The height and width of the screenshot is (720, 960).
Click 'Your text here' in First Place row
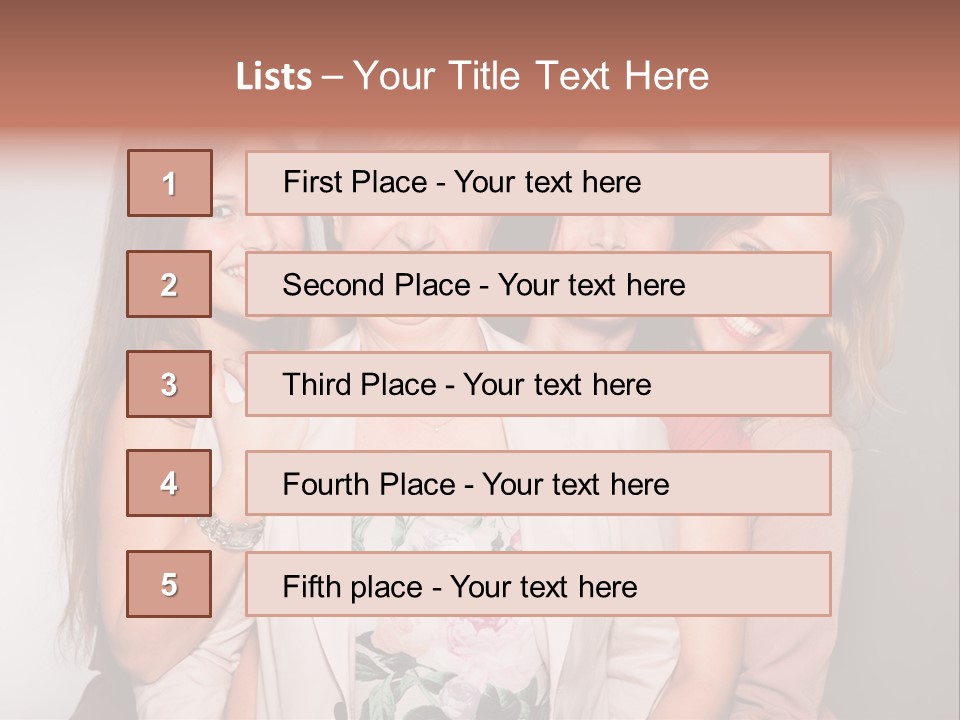click(547, 183)
